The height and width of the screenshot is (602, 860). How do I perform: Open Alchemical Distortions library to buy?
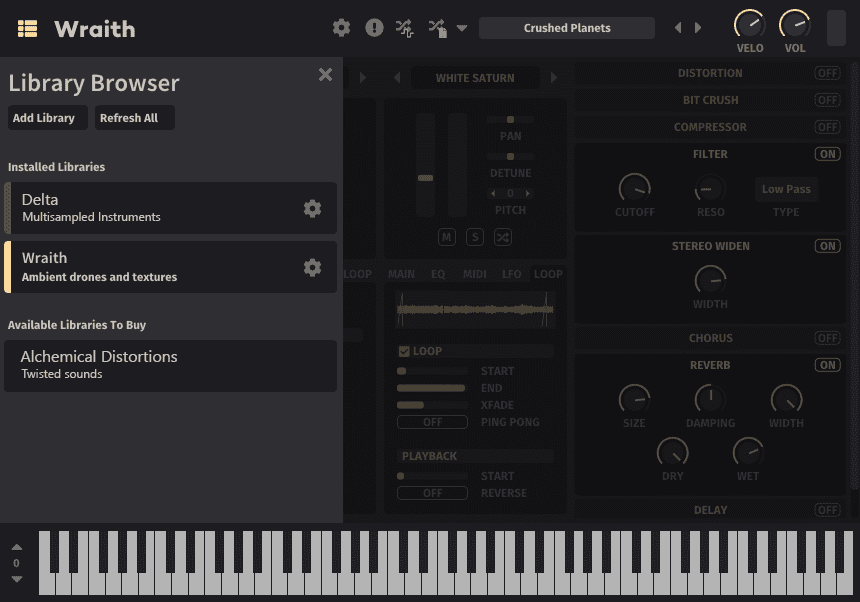[171, 366]
